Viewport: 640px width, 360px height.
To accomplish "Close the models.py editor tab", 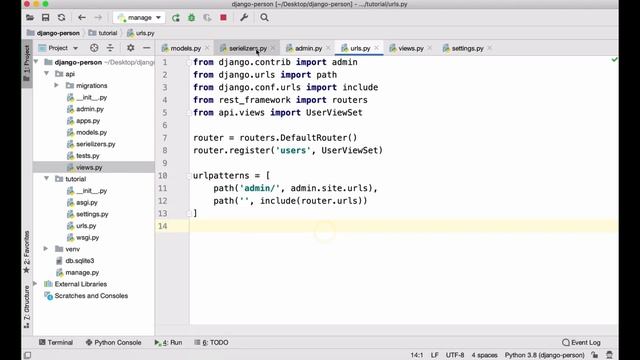I will (207, 48).
